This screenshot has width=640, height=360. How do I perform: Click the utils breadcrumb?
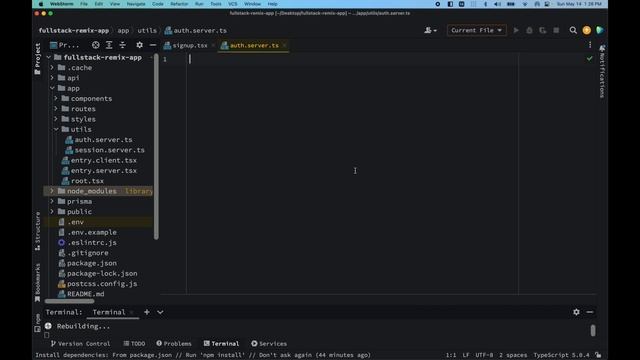click(147, 31)
